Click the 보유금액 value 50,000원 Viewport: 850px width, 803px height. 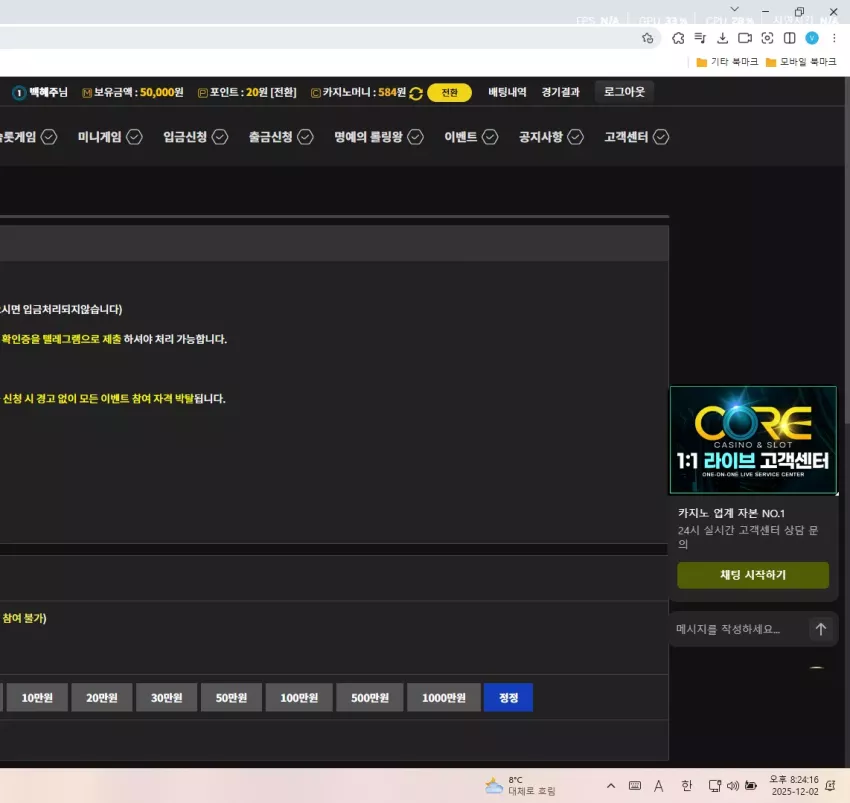point(162,93)
